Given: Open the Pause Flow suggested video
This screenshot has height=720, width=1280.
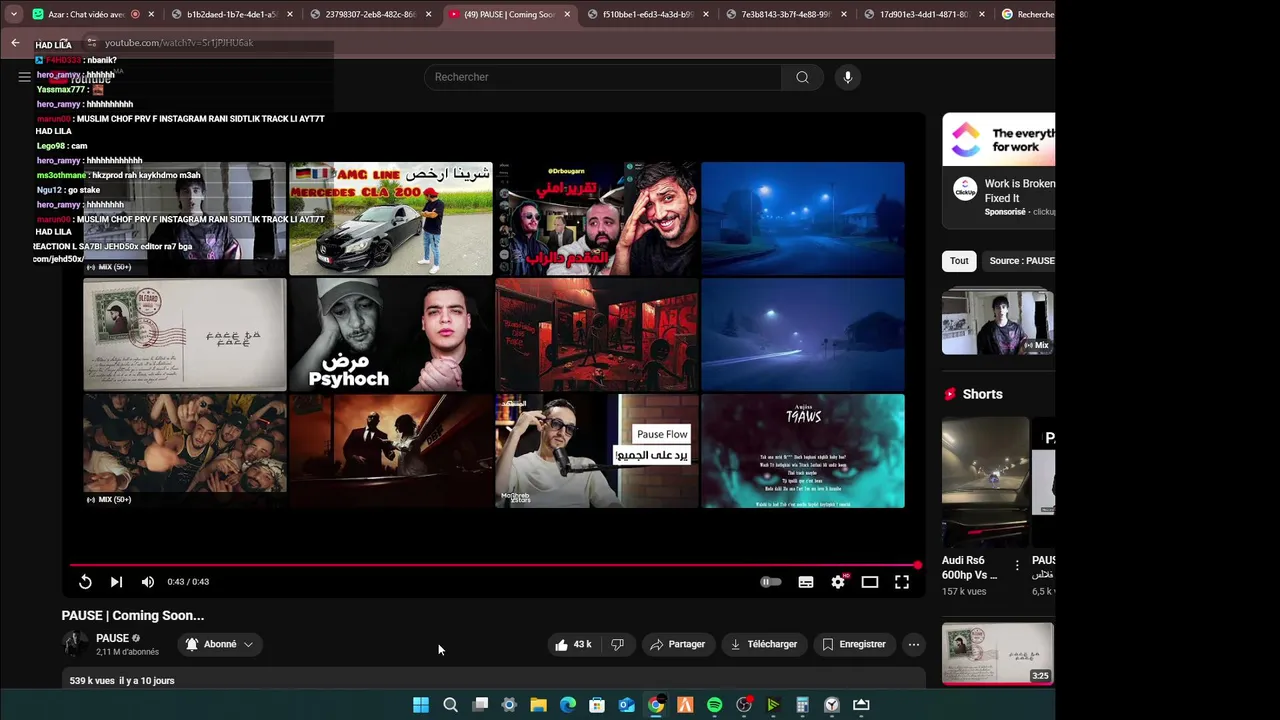Looking at the screenshot, I should coord(597,451).
